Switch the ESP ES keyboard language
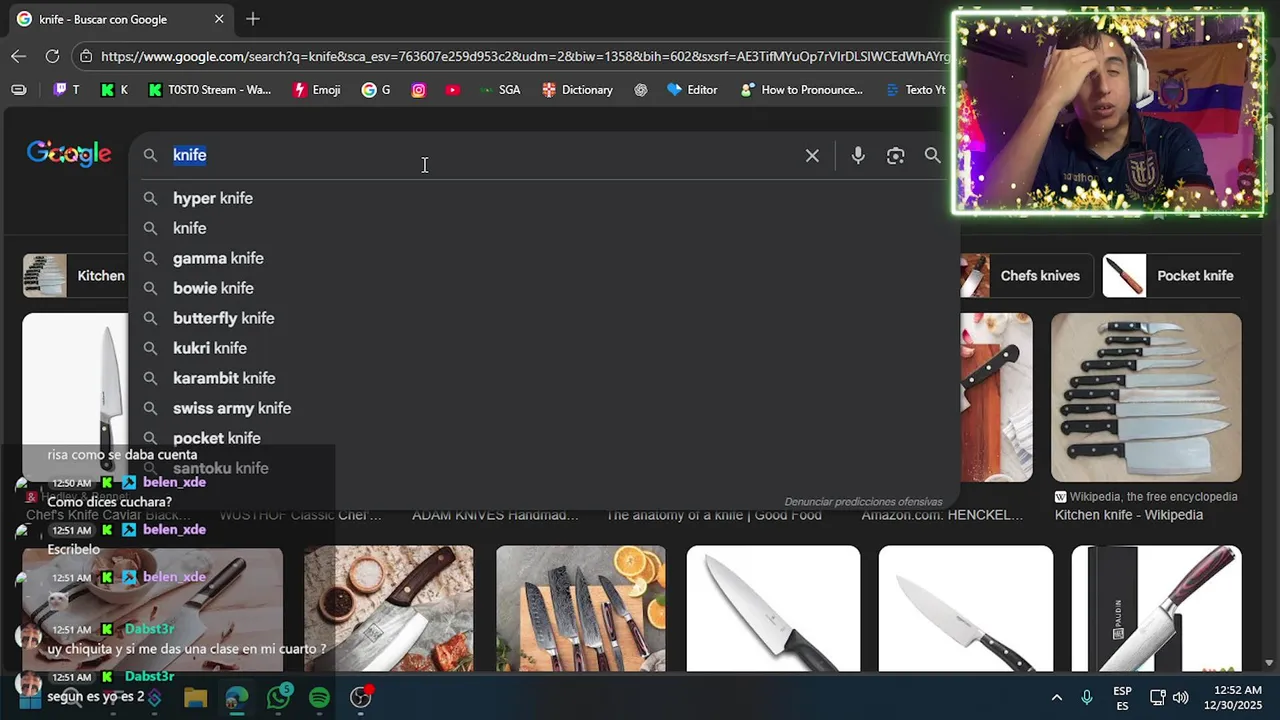Viewport: 1280px width, 720px height. (x=1122, y=698)
